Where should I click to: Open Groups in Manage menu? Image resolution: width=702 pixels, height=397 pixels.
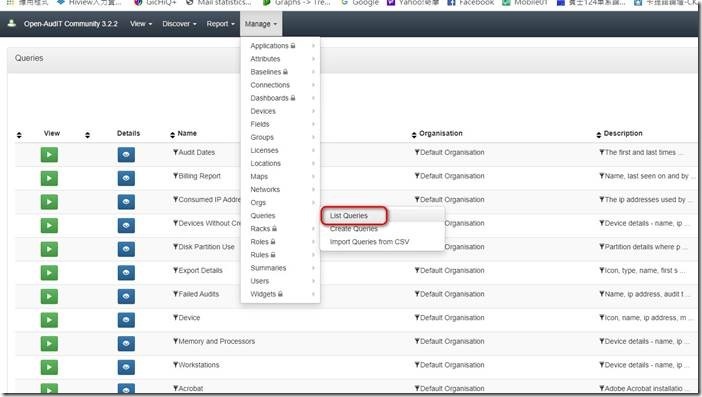click(x=280, y=137)
